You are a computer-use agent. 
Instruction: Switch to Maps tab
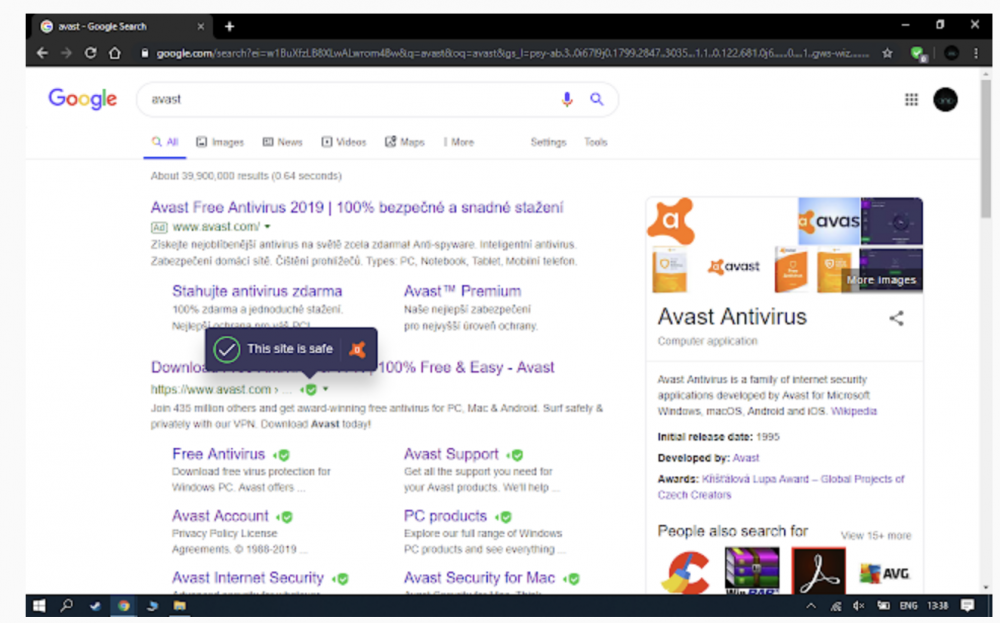point(405,142)
